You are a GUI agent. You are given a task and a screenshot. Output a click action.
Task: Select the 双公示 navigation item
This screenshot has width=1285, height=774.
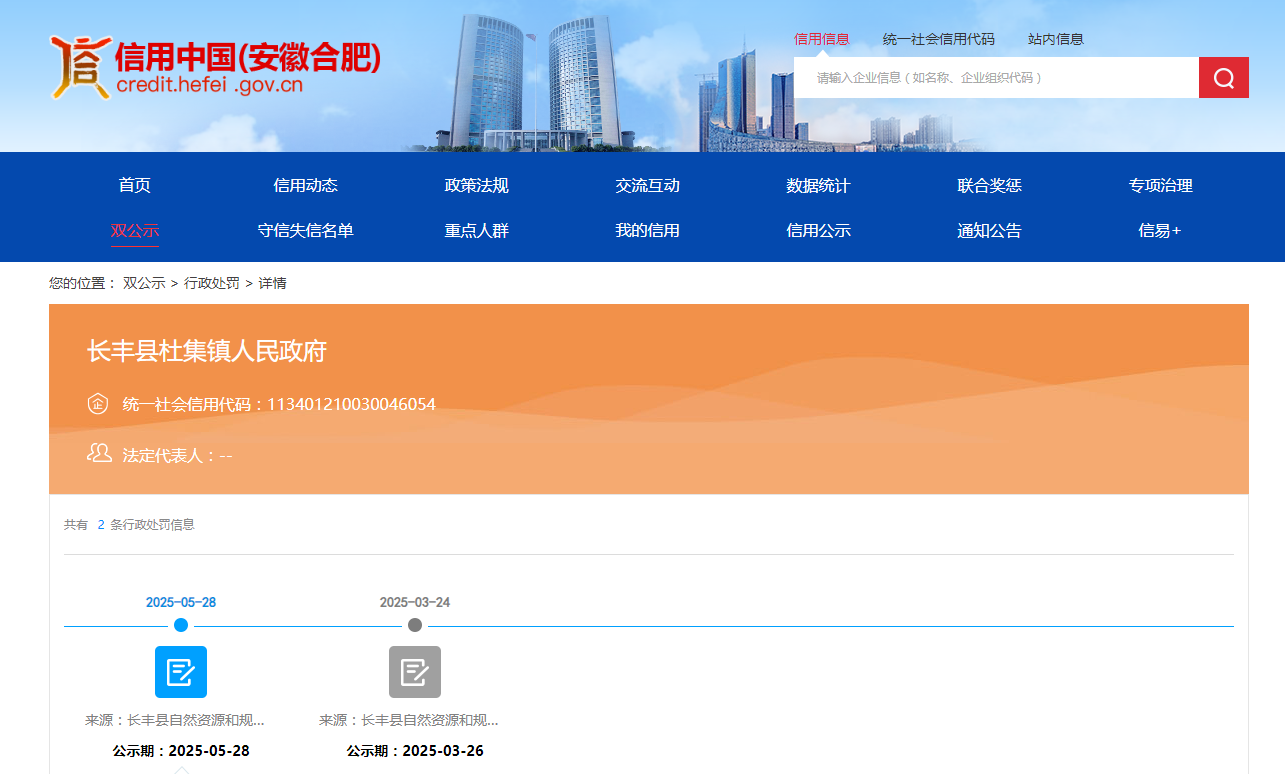click(x=135, y=231)
